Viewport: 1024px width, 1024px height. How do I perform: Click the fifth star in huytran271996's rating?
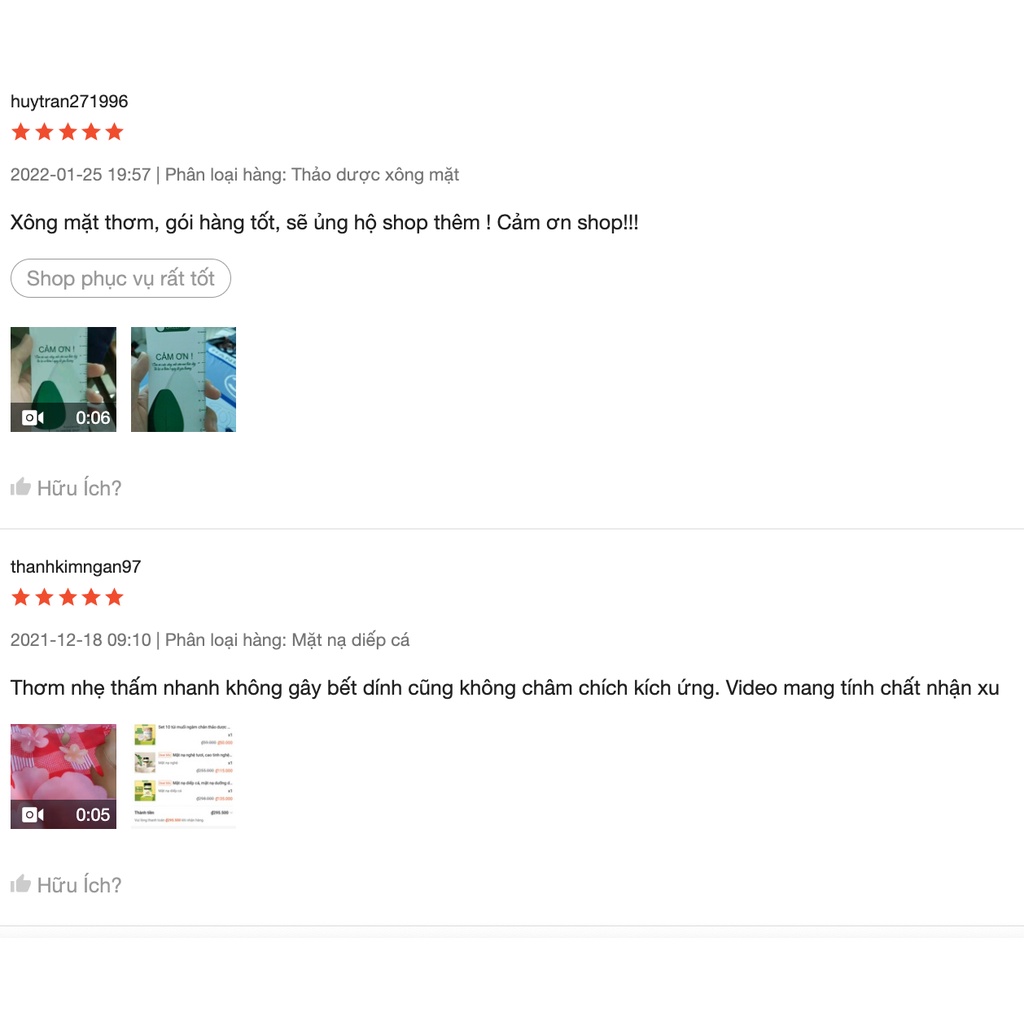pyautogui.click(x=114, y=132)
